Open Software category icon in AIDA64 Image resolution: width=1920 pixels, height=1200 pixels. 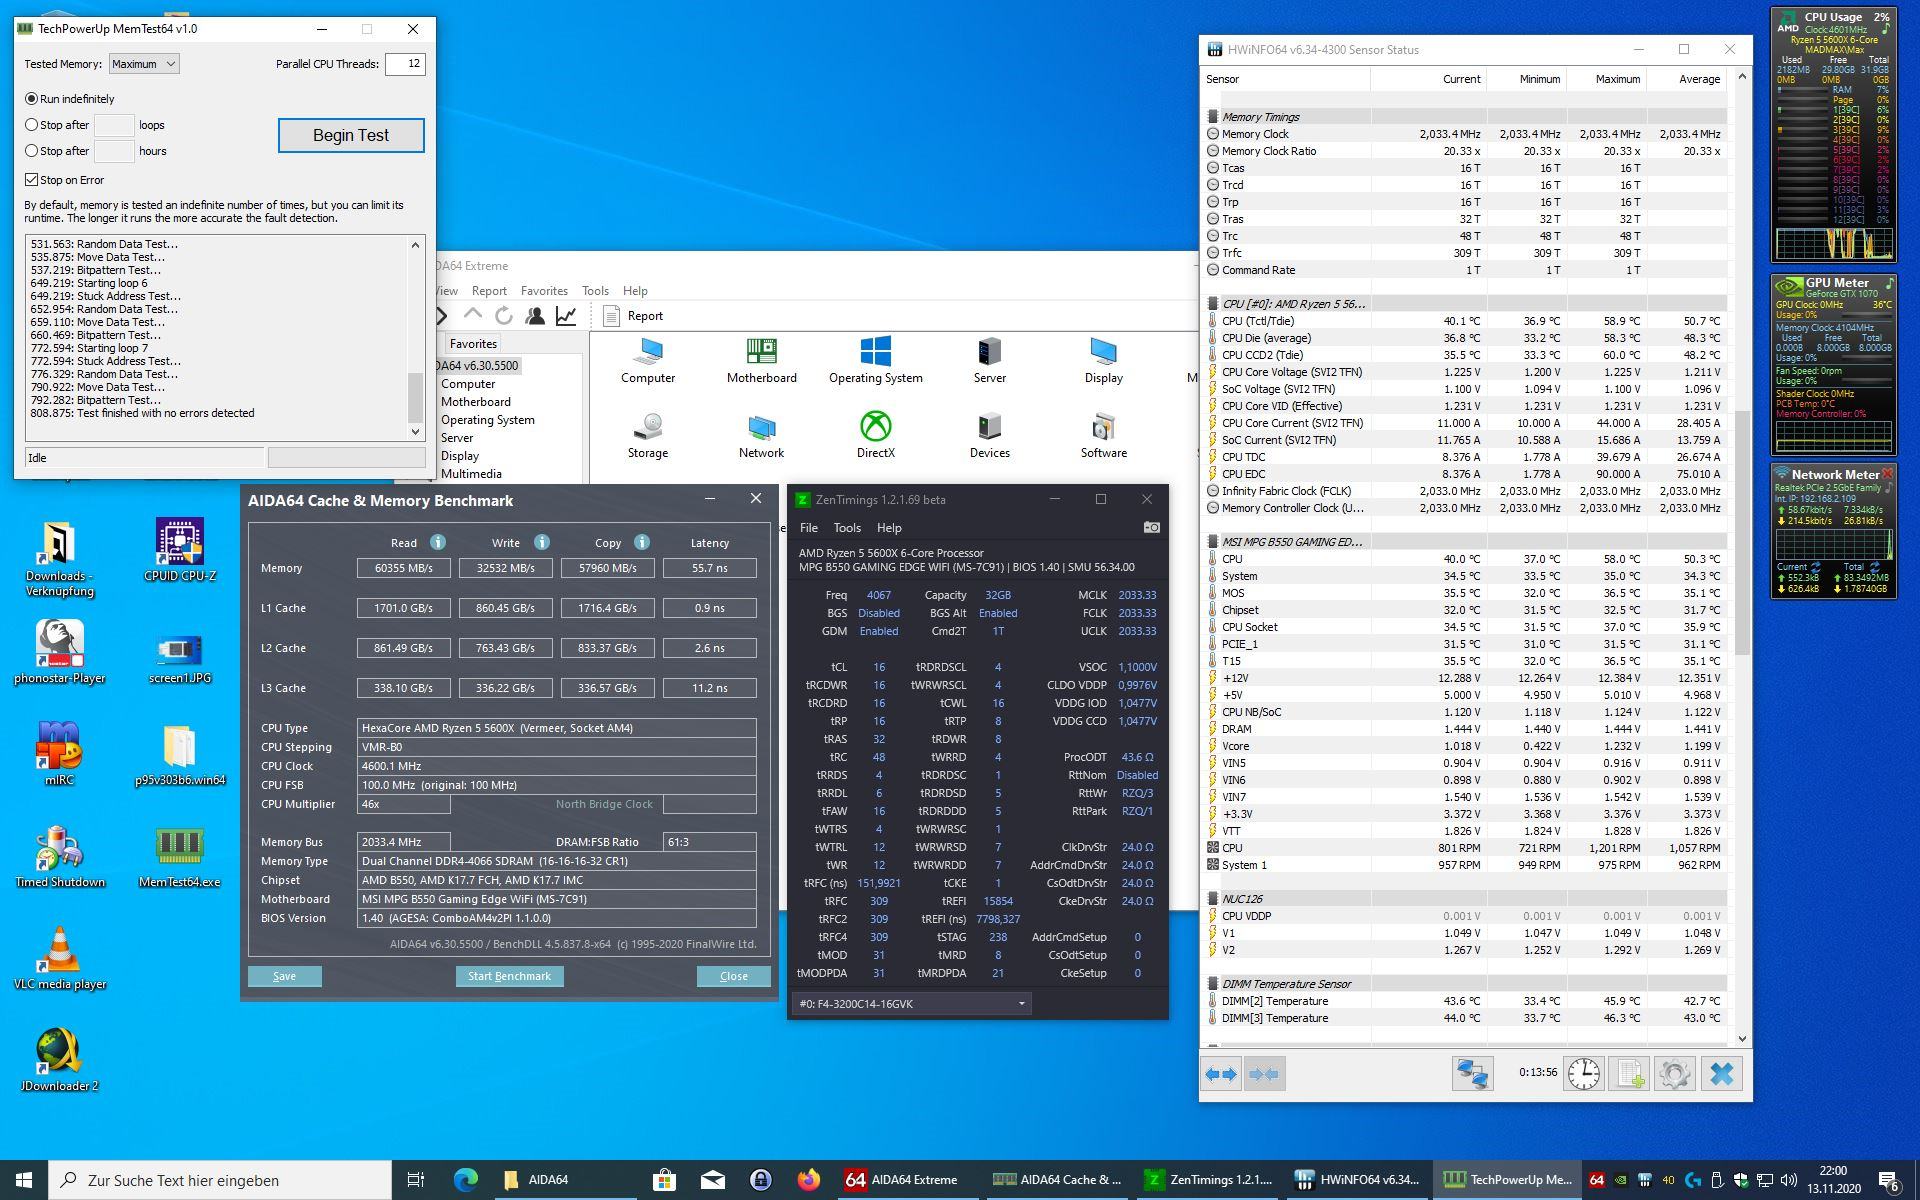(x=1104, y=435)
